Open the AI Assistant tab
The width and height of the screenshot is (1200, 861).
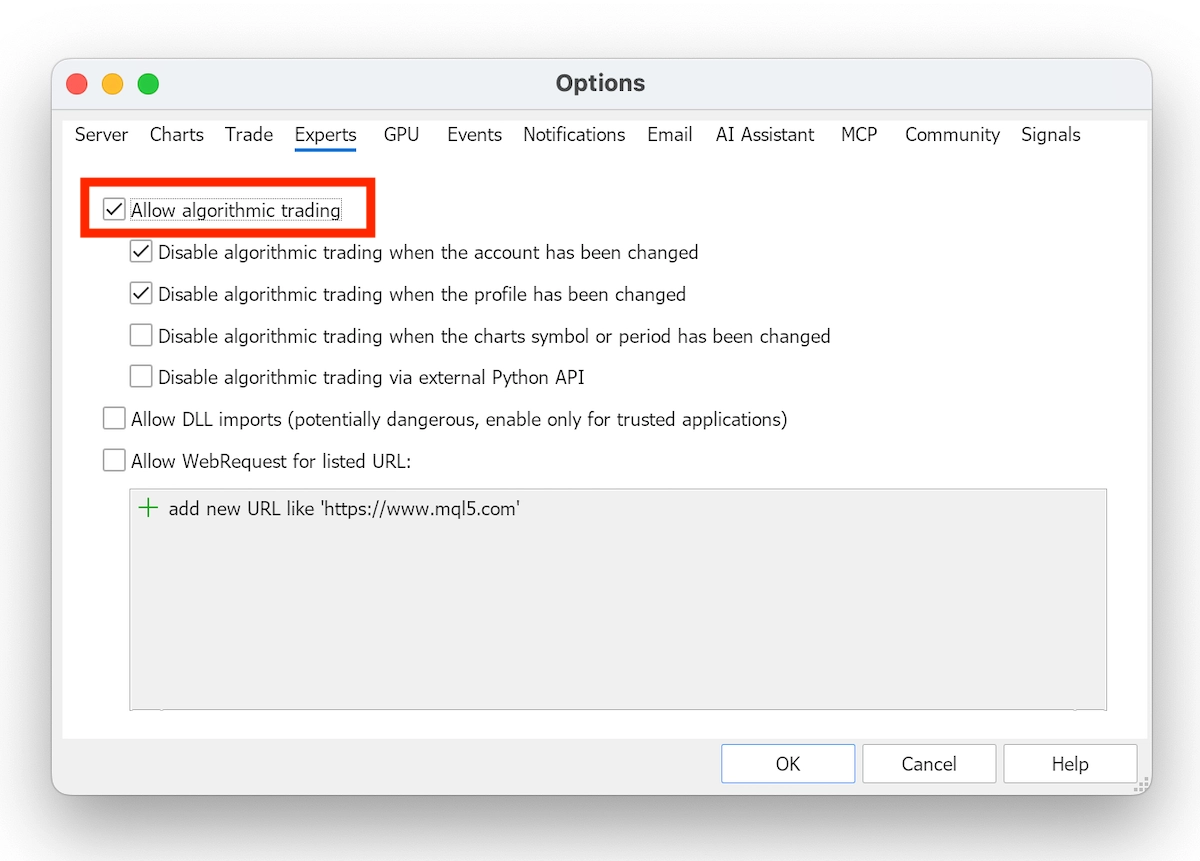[765, 134]
